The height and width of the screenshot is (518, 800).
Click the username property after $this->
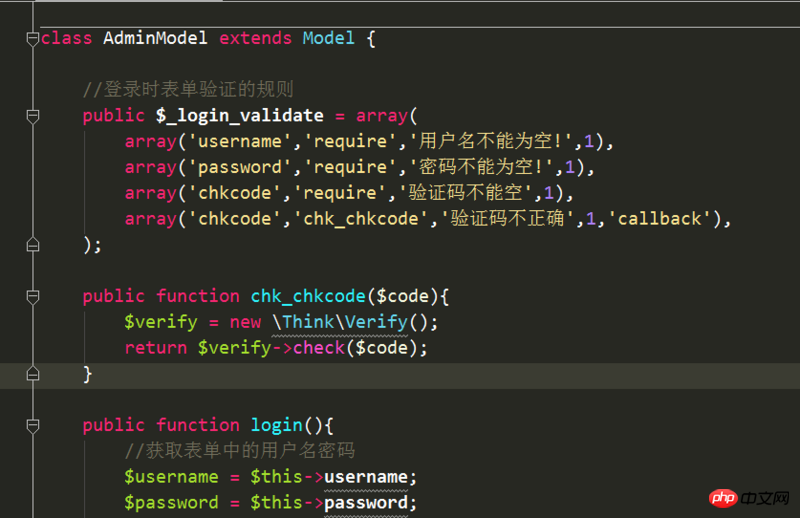[x=365, y=477]
